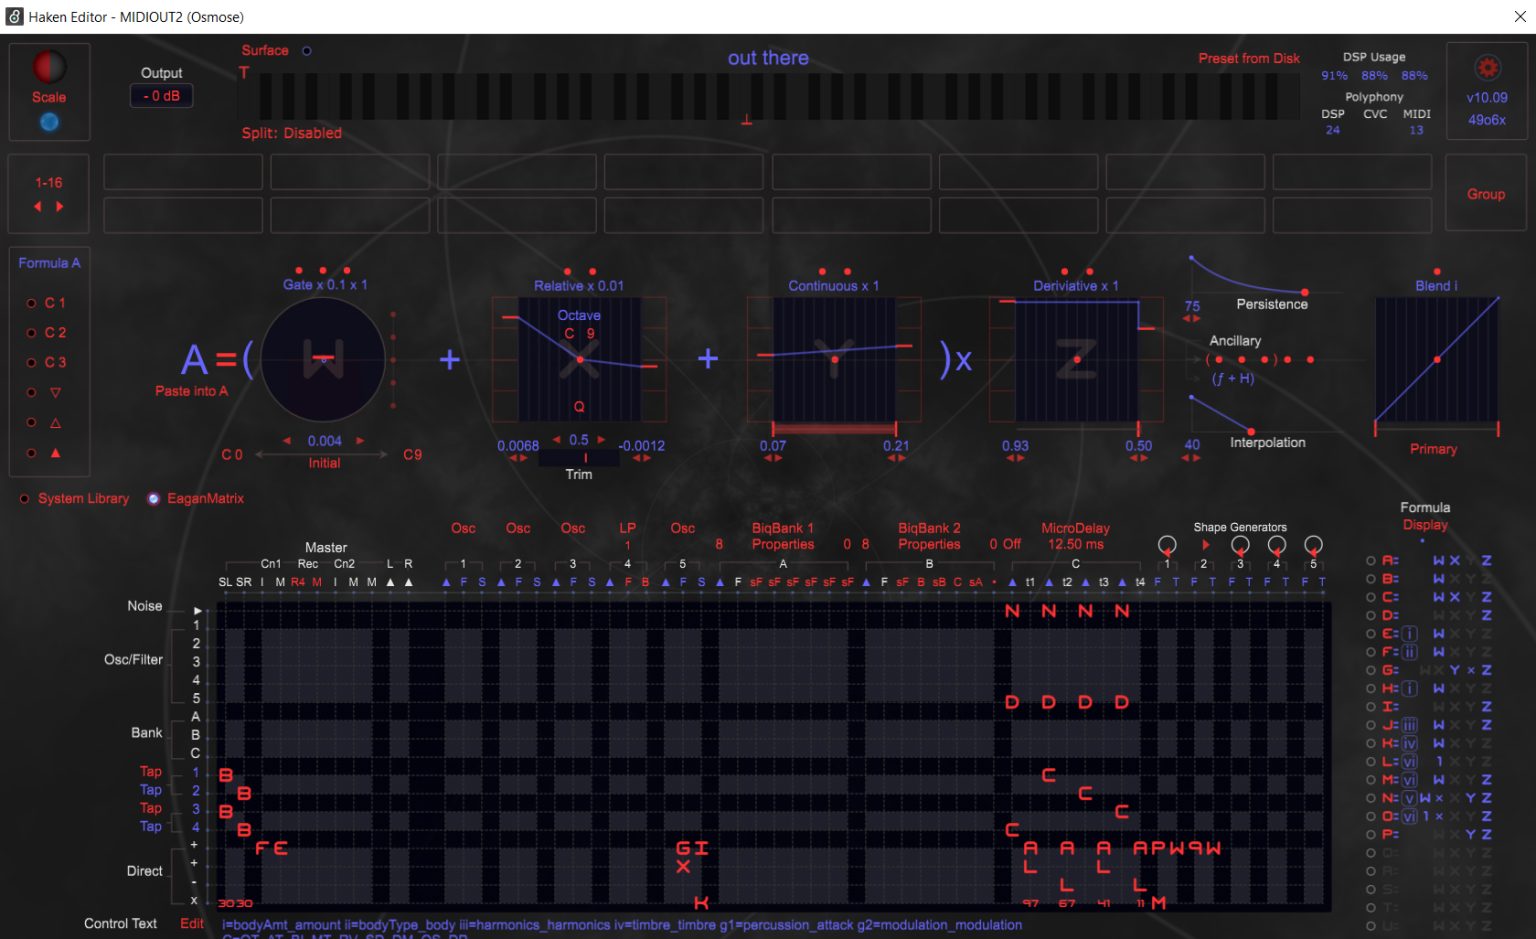Click the Shape Generator 2 play triangle
Screen dimensions: 1536x939
1205,545
